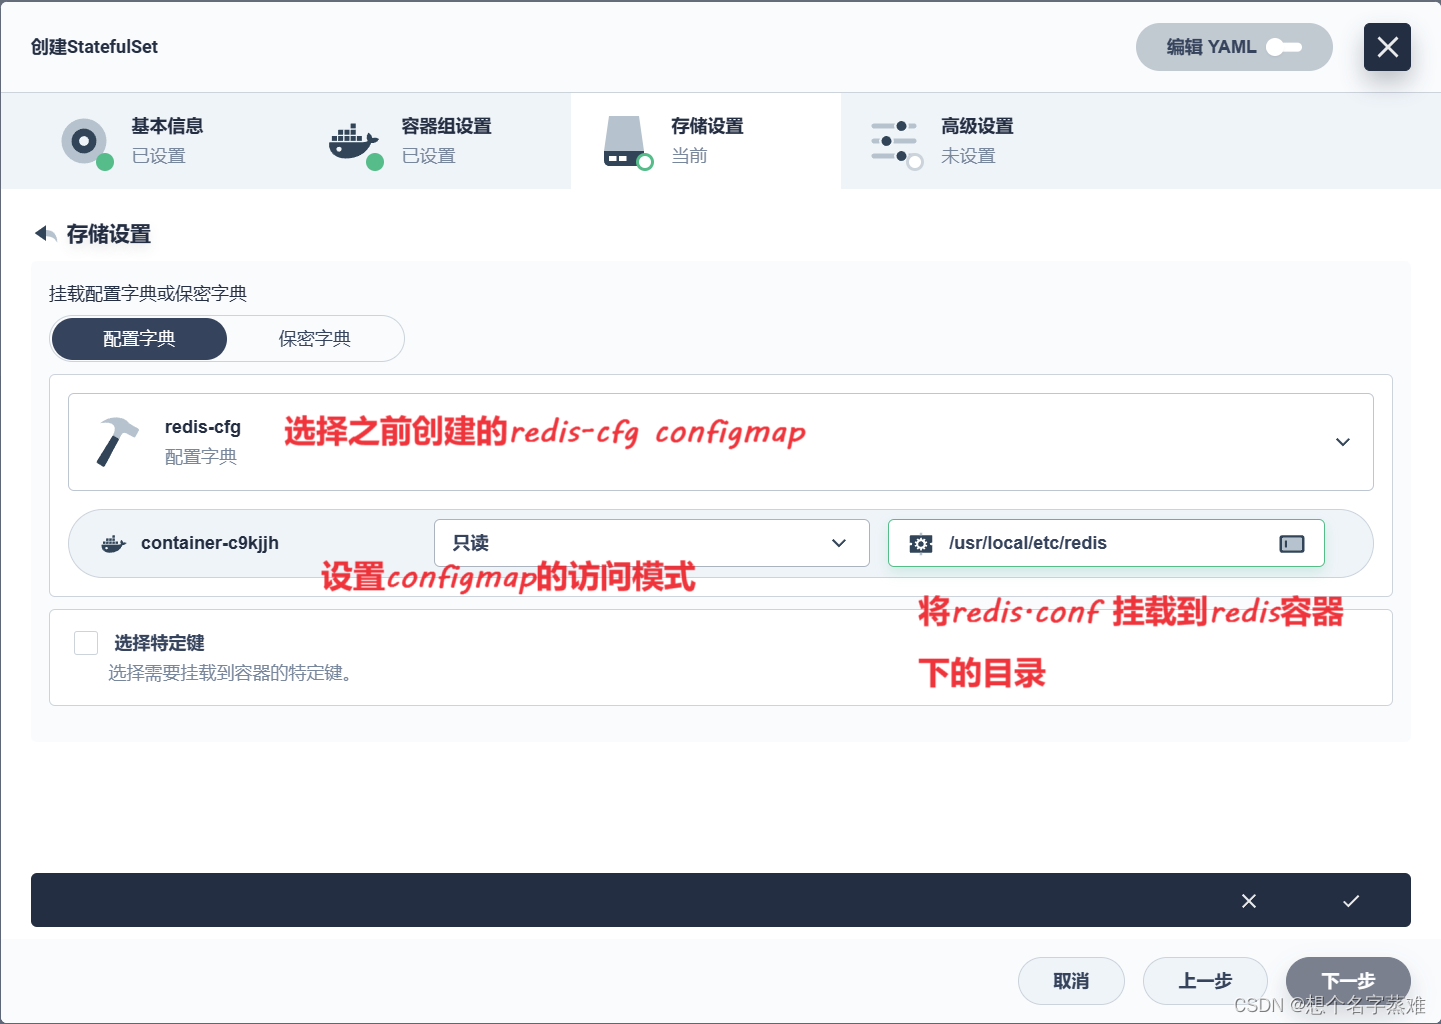Click the gear icon in mount path field

[x=920, y=543]
